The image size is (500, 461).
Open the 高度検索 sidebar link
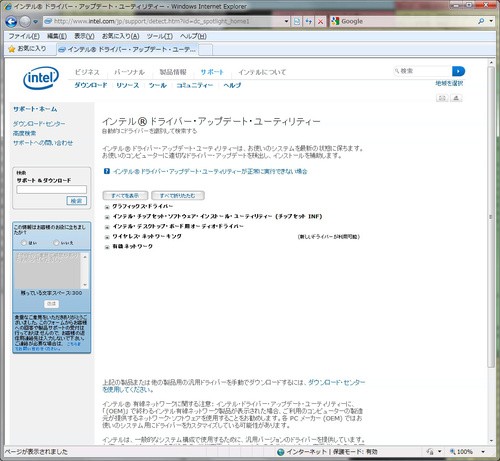[24, 133]
